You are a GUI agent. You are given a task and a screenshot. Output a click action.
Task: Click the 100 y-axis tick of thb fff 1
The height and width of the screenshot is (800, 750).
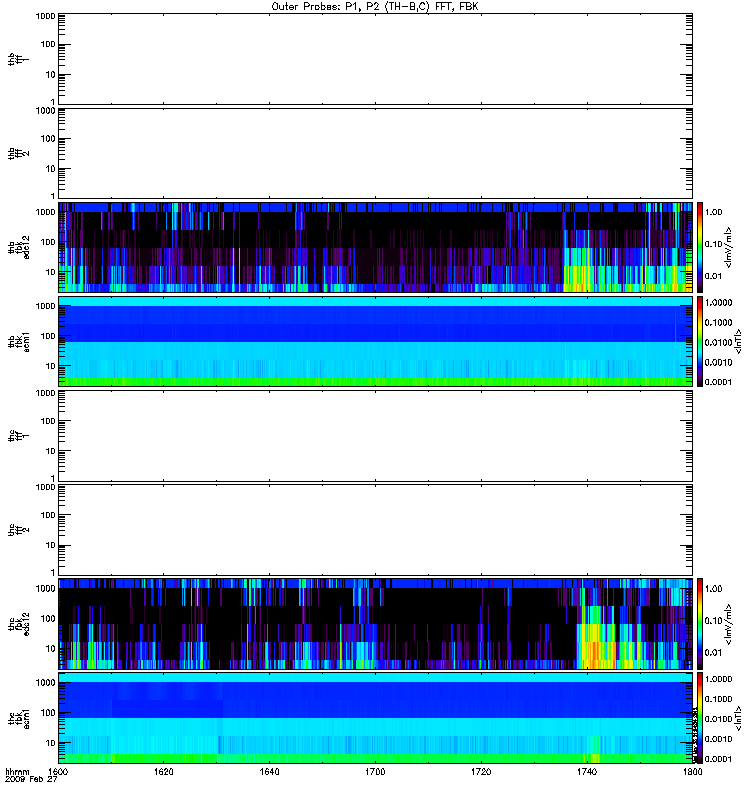(48, 44)
